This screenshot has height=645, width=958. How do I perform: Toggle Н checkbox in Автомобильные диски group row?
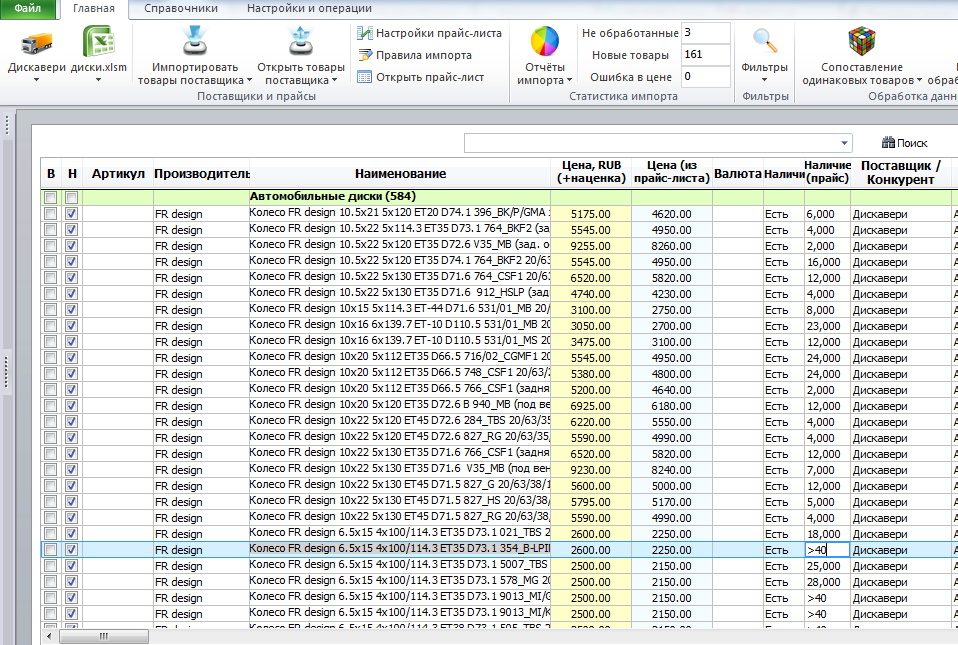point(71,197)
